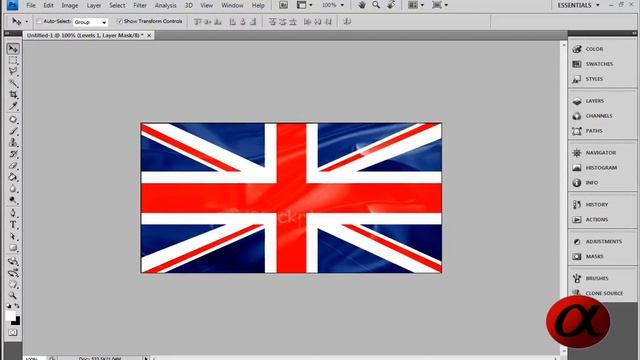
Task: Select the Magic Wand tool
Action: pos(13,83)
